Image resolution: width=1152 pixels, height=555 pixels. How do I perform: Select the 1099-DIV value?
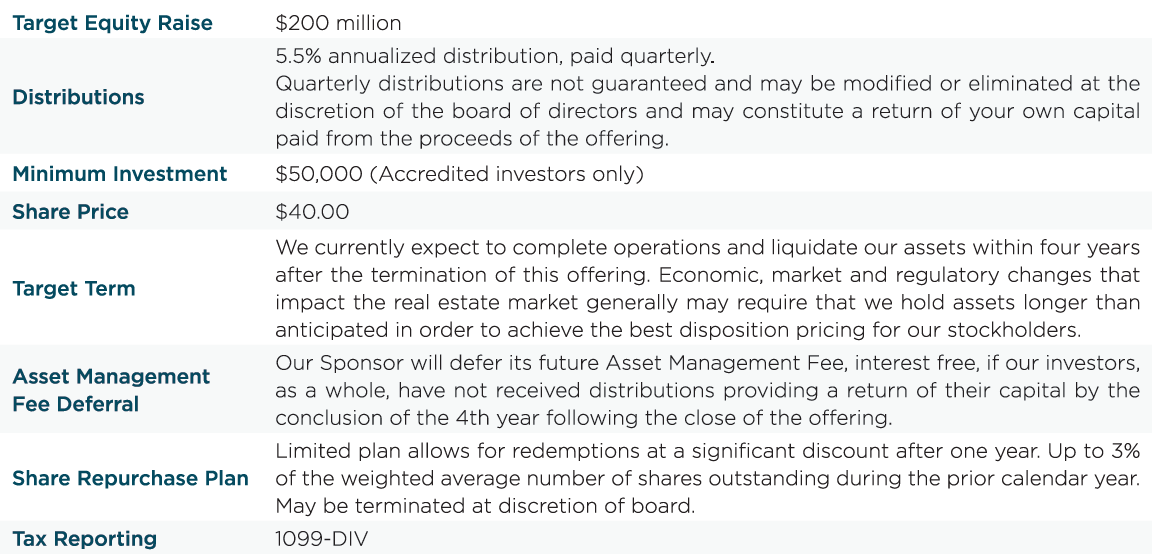point(322,539)
